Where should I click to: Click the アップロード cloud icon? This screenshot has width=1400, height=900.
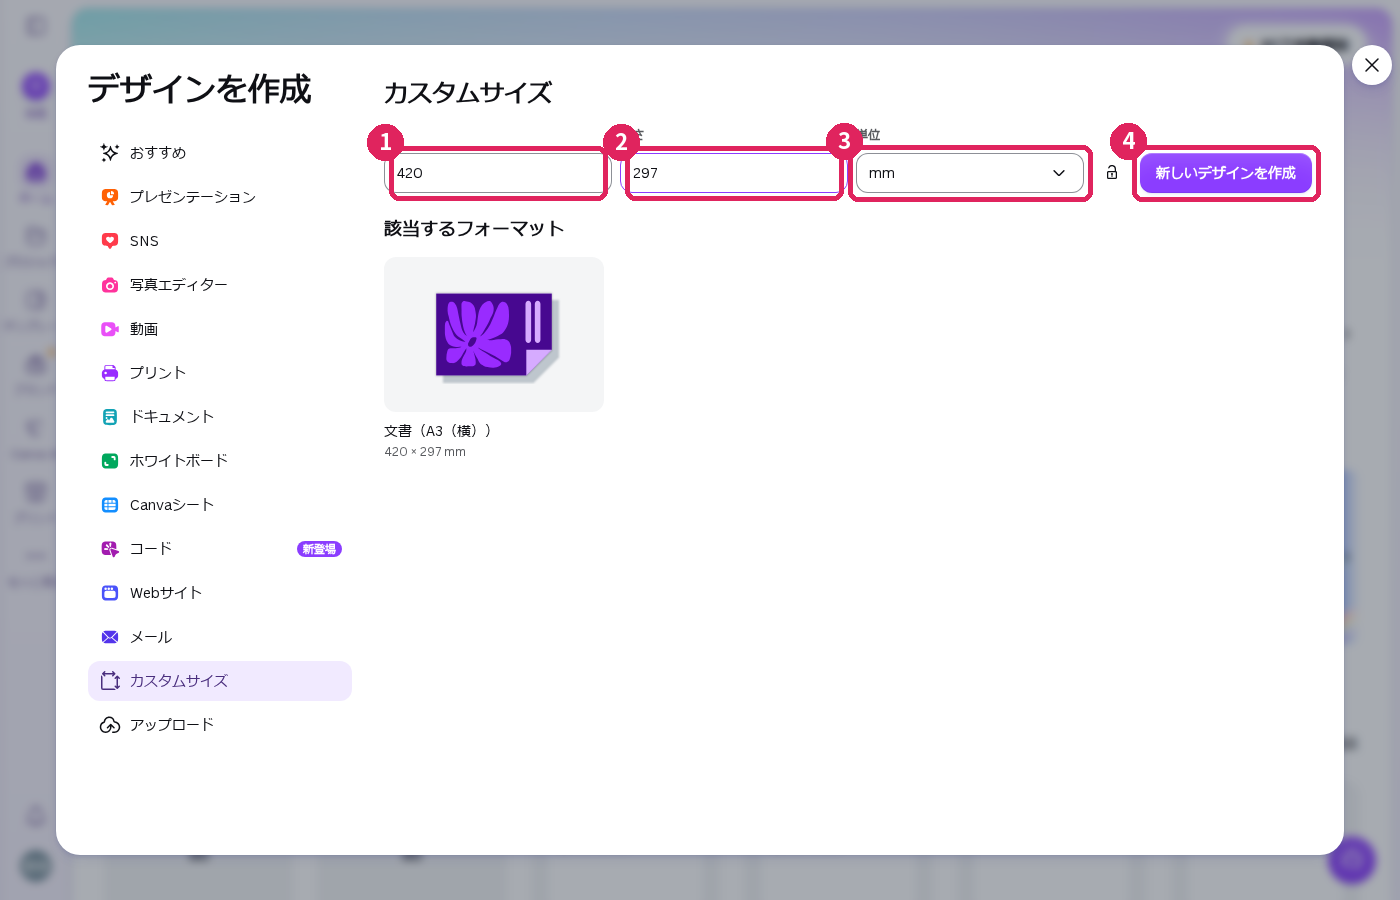click(x=110, y=725)
